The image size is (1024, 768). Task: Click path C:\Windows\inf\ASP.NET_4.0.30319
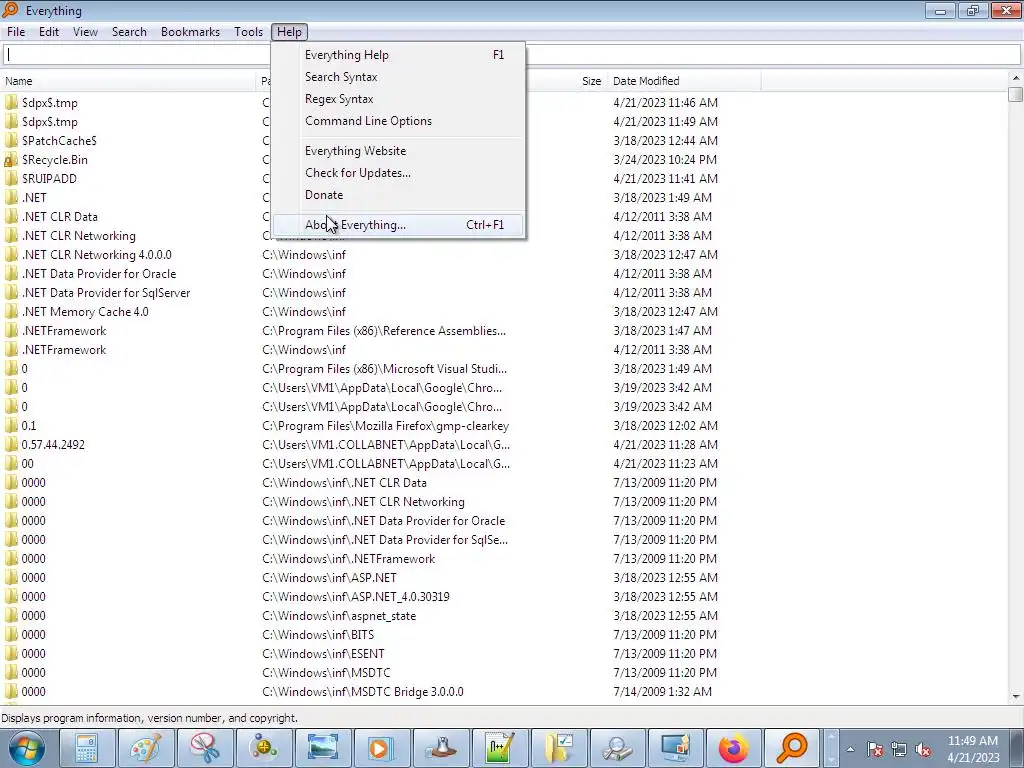(x=356, y=597)
